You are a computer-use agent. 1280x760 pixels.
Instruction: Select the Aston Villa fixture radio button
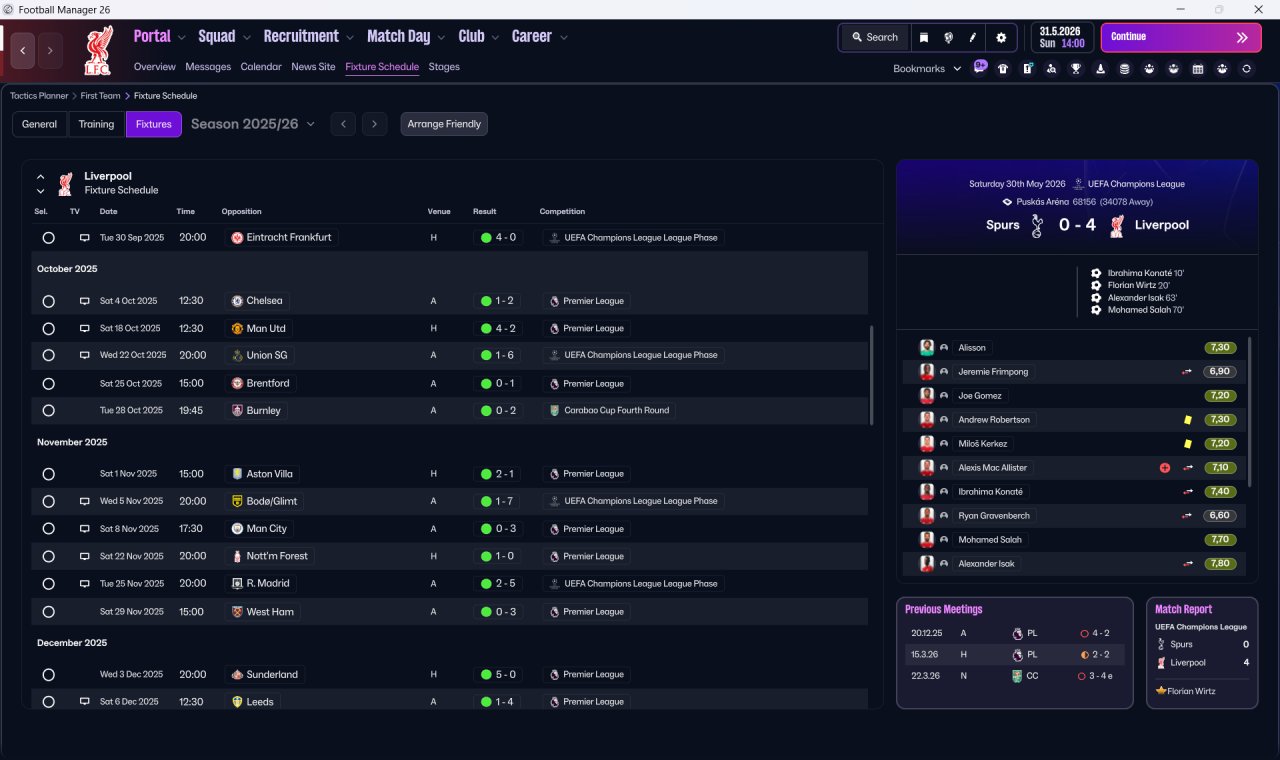point(48,474)
